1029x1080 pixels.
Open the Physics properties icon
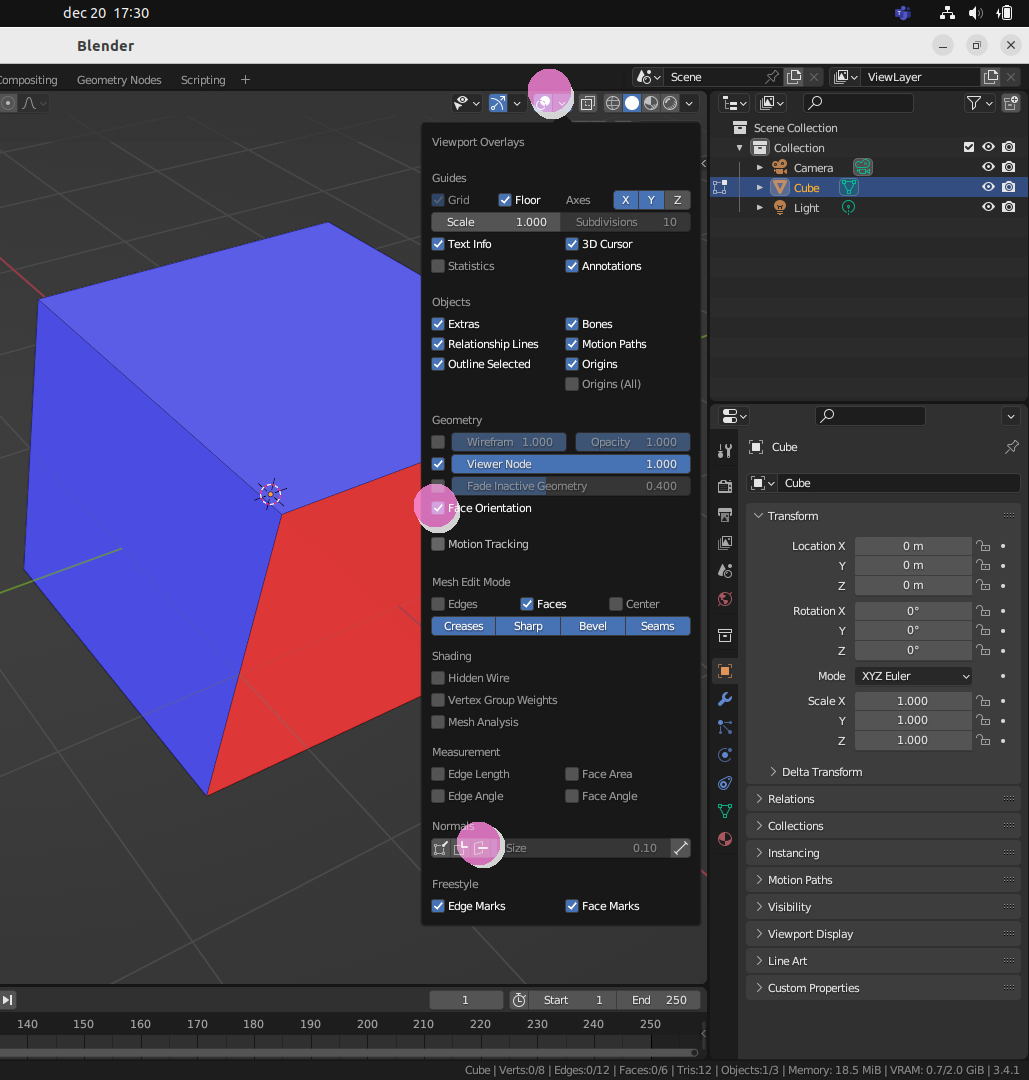pyautogui.click(x=724, y=755)
